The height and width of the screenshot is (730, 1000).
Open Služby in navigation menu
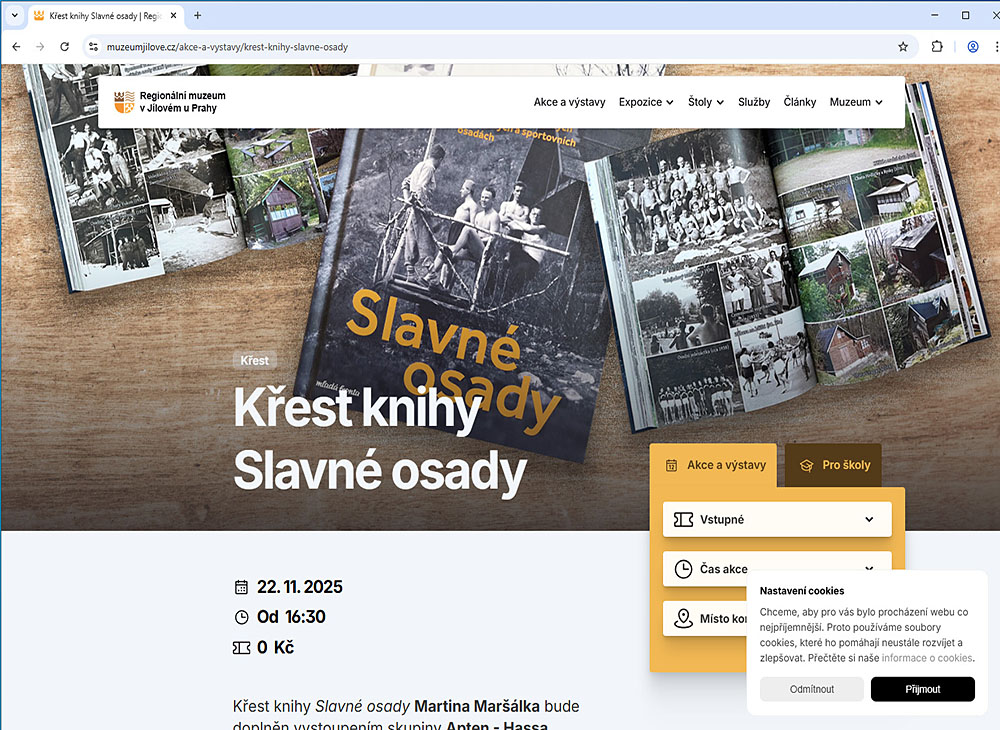754,102
